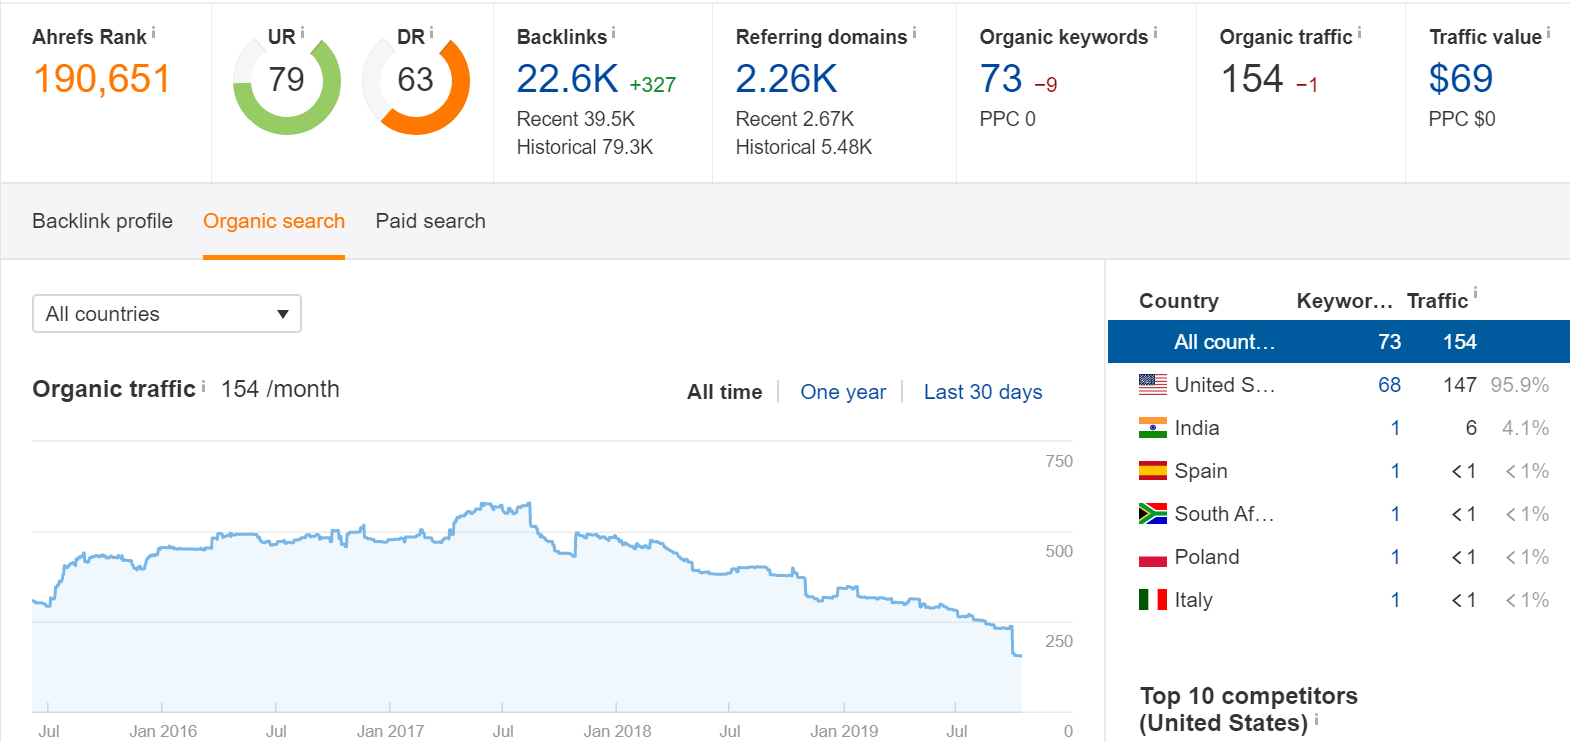The image size is (1570, 742).
Task: Click the Backlinks info icon
Action: click(x=613, y=33)
